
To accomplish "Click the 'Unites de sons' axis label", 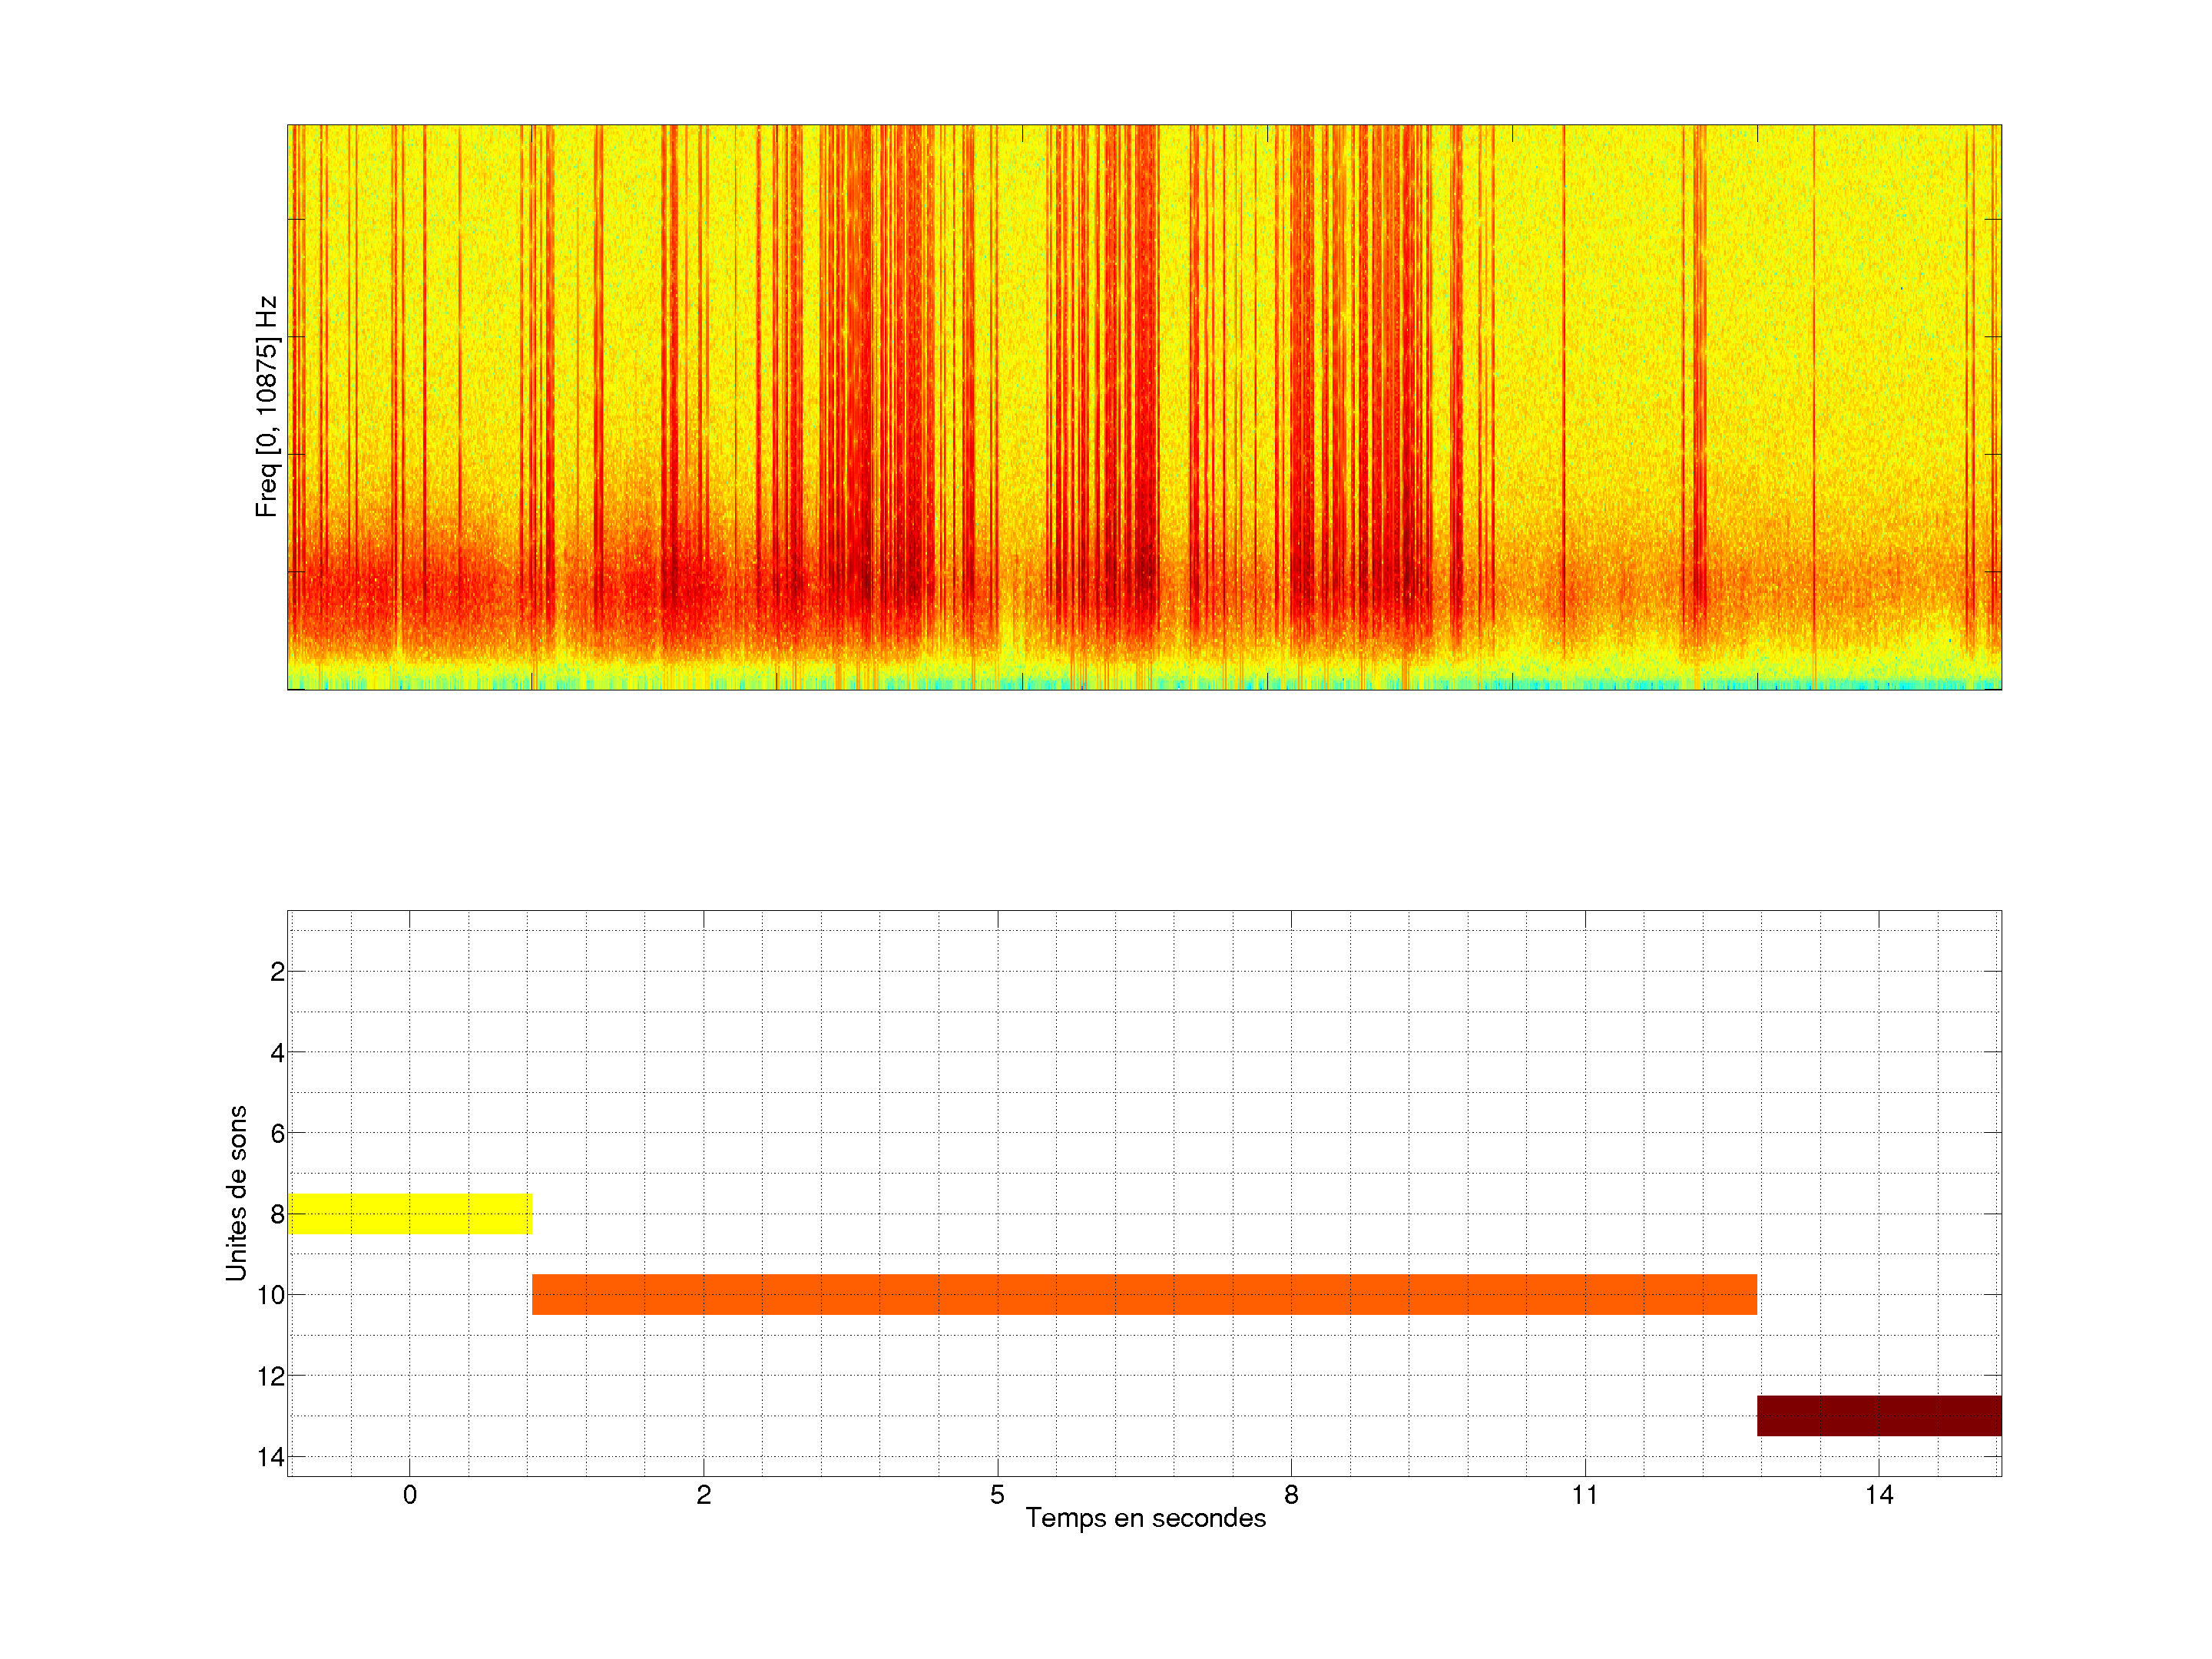I will tap(236, 1192).
